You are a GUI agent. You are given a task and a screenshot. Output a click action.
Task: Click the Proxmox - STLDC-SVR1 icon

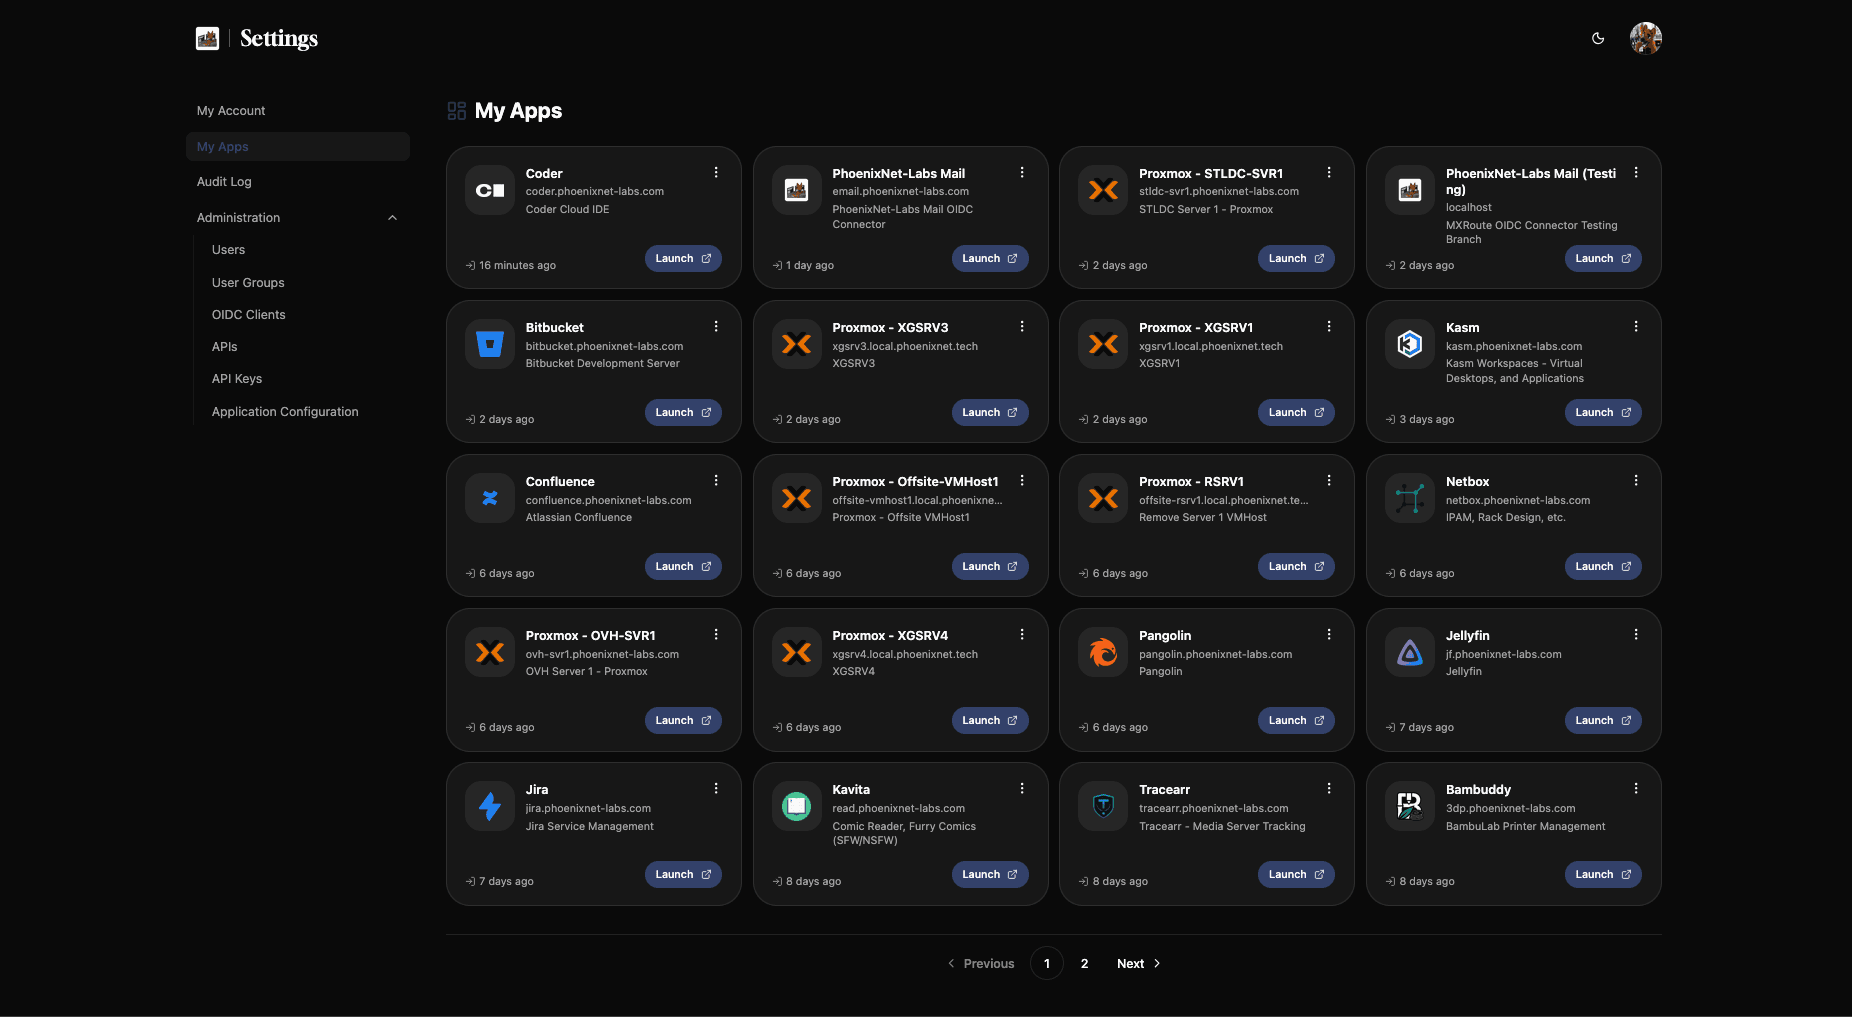pyautogui.click(x=1103, y=190)
